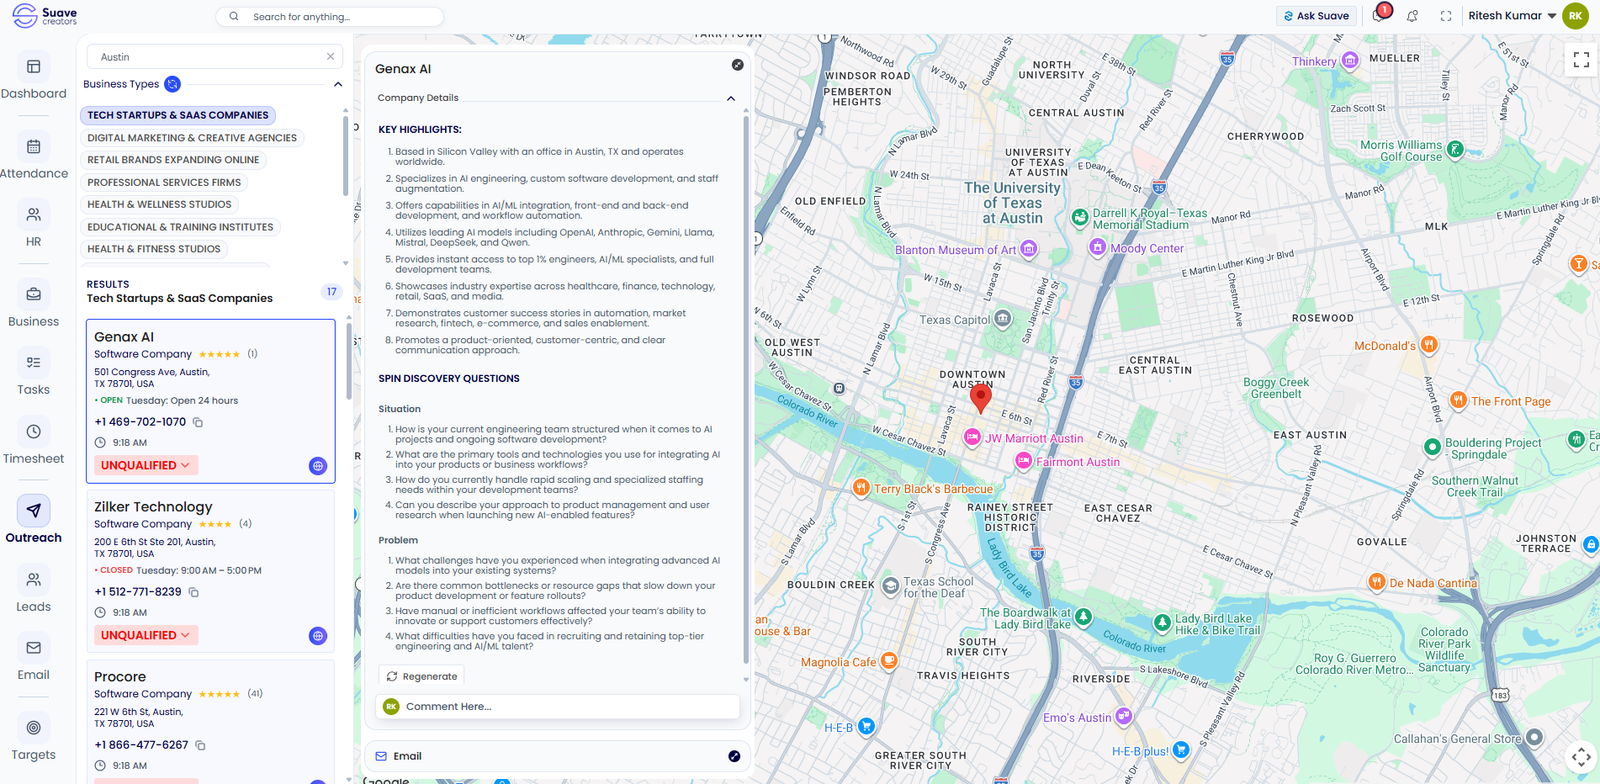
Task: Click the search magnifier icon
Action: pyautogui.click(x=234, y=17)
